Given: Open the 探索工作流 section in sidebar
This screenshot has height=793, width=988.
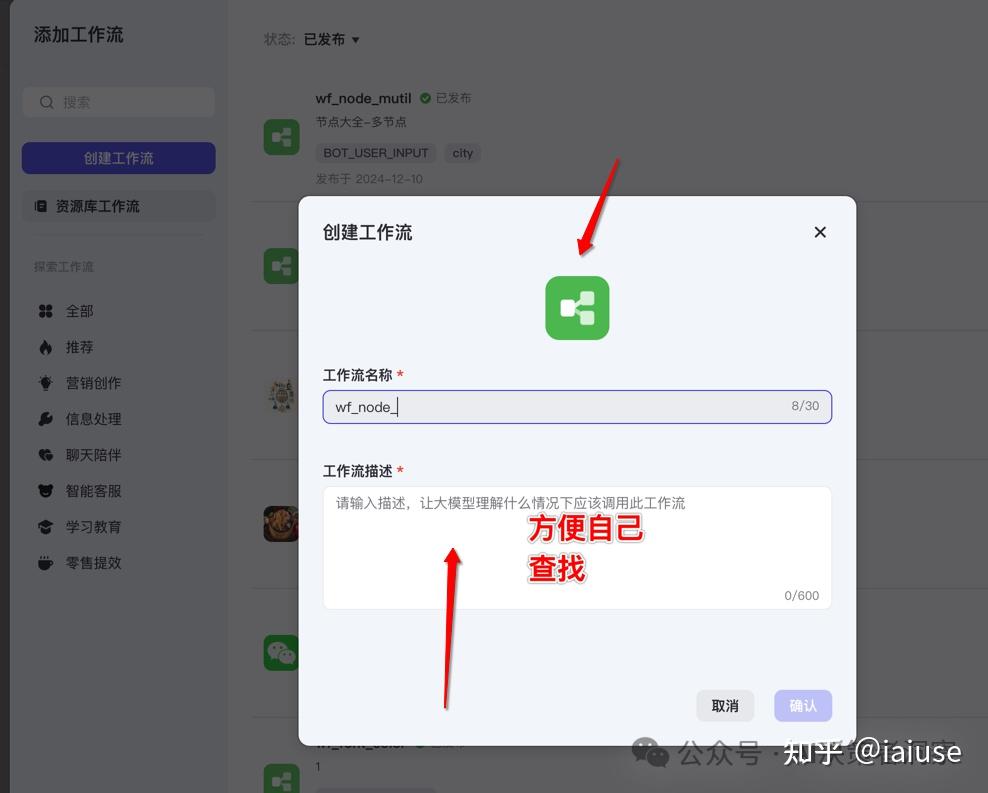Looking at the screenshot, I should point(63,266).
